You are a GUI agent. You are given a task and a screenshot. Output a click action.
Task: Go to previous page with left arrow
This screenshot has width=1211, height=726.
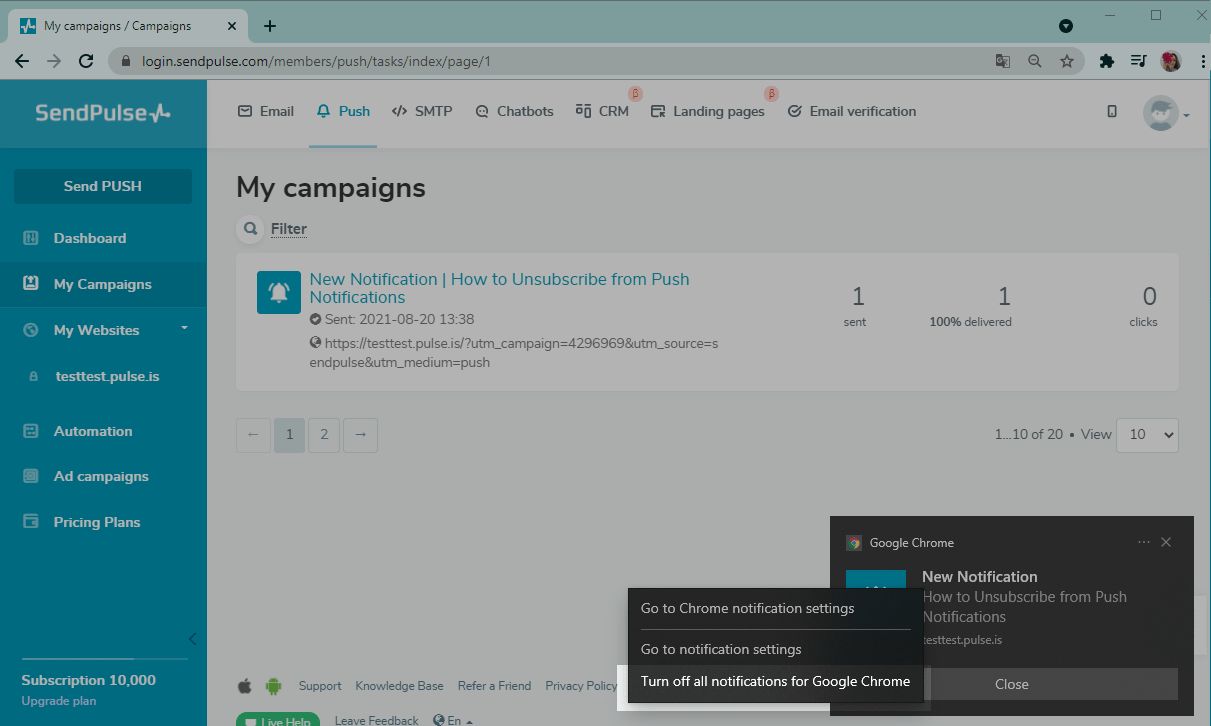pyautogui.click(x=253, y=435)
